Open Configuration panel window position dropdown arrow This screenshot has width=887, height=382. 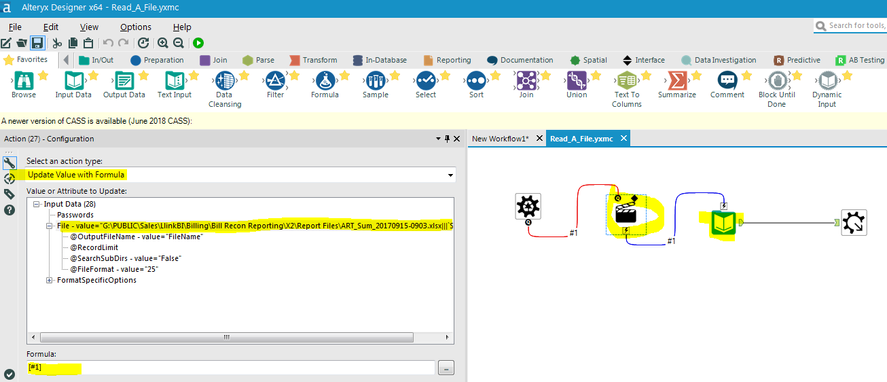pyautogui.click(x=438, y=139)
